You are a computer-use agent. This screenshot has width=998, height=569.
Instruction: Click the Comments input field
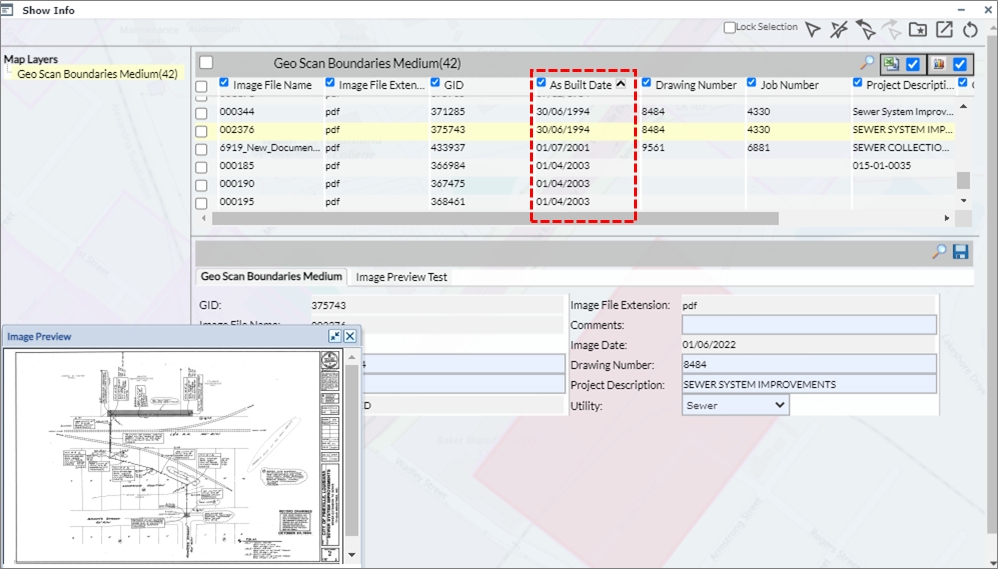click(808, 325)
